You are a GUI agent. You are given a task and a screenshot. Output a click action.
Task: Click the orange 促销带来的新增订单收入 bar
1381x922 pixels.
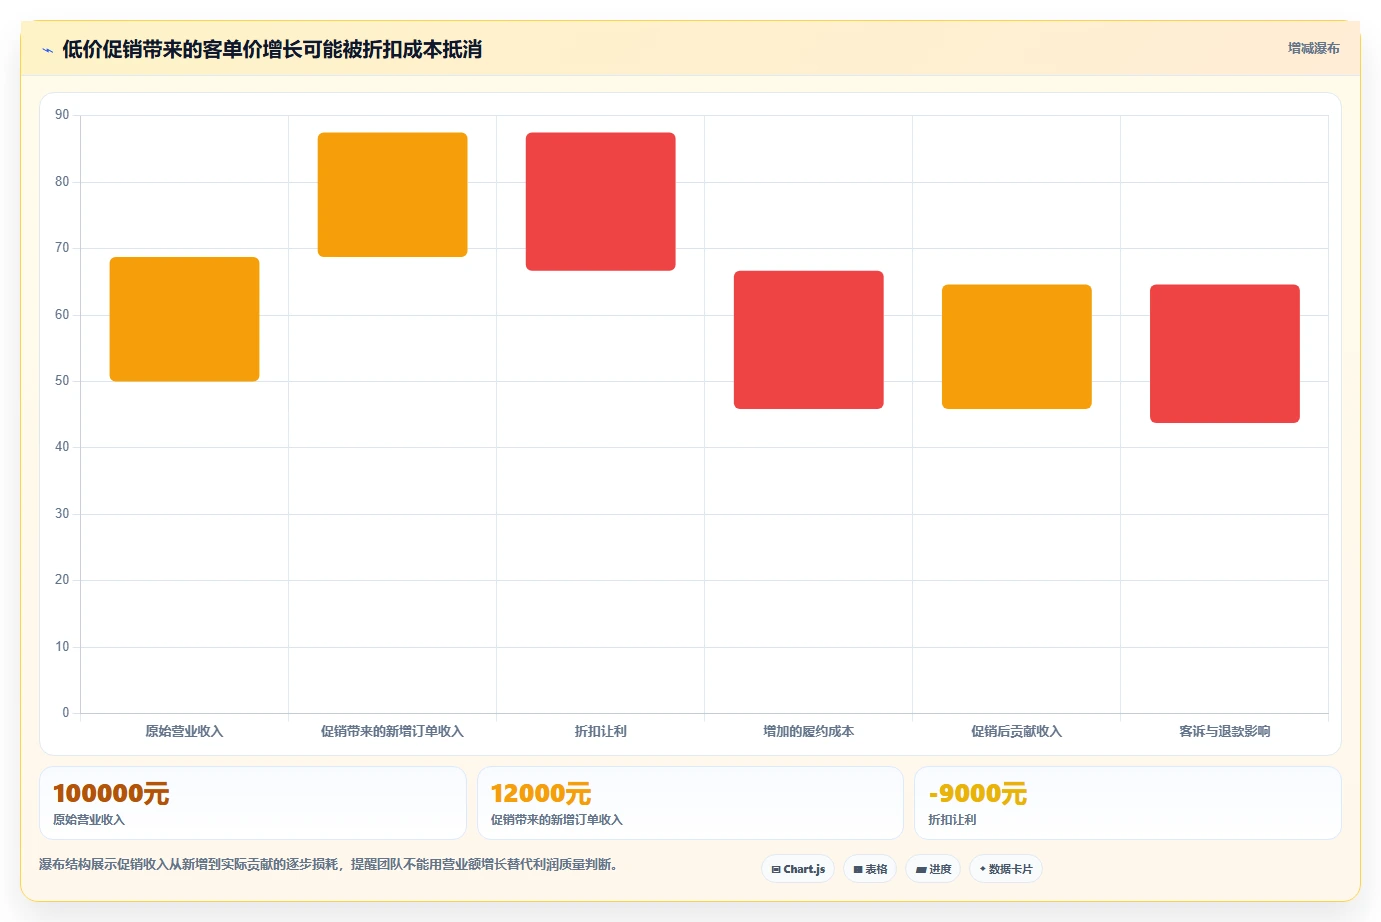392,195
